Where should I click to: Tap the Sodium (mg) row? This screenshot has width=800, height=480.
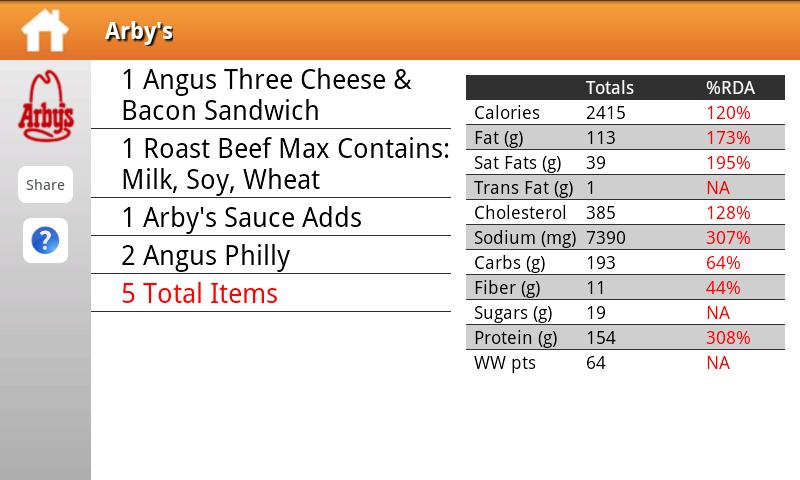pyautogui.click(x=625, y=238)
